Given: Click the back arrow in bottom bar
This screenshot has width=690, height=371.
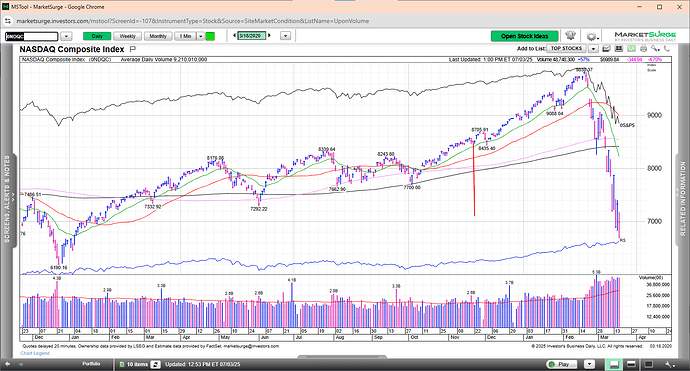Looking at the screenshot, I should coord(7,364).
